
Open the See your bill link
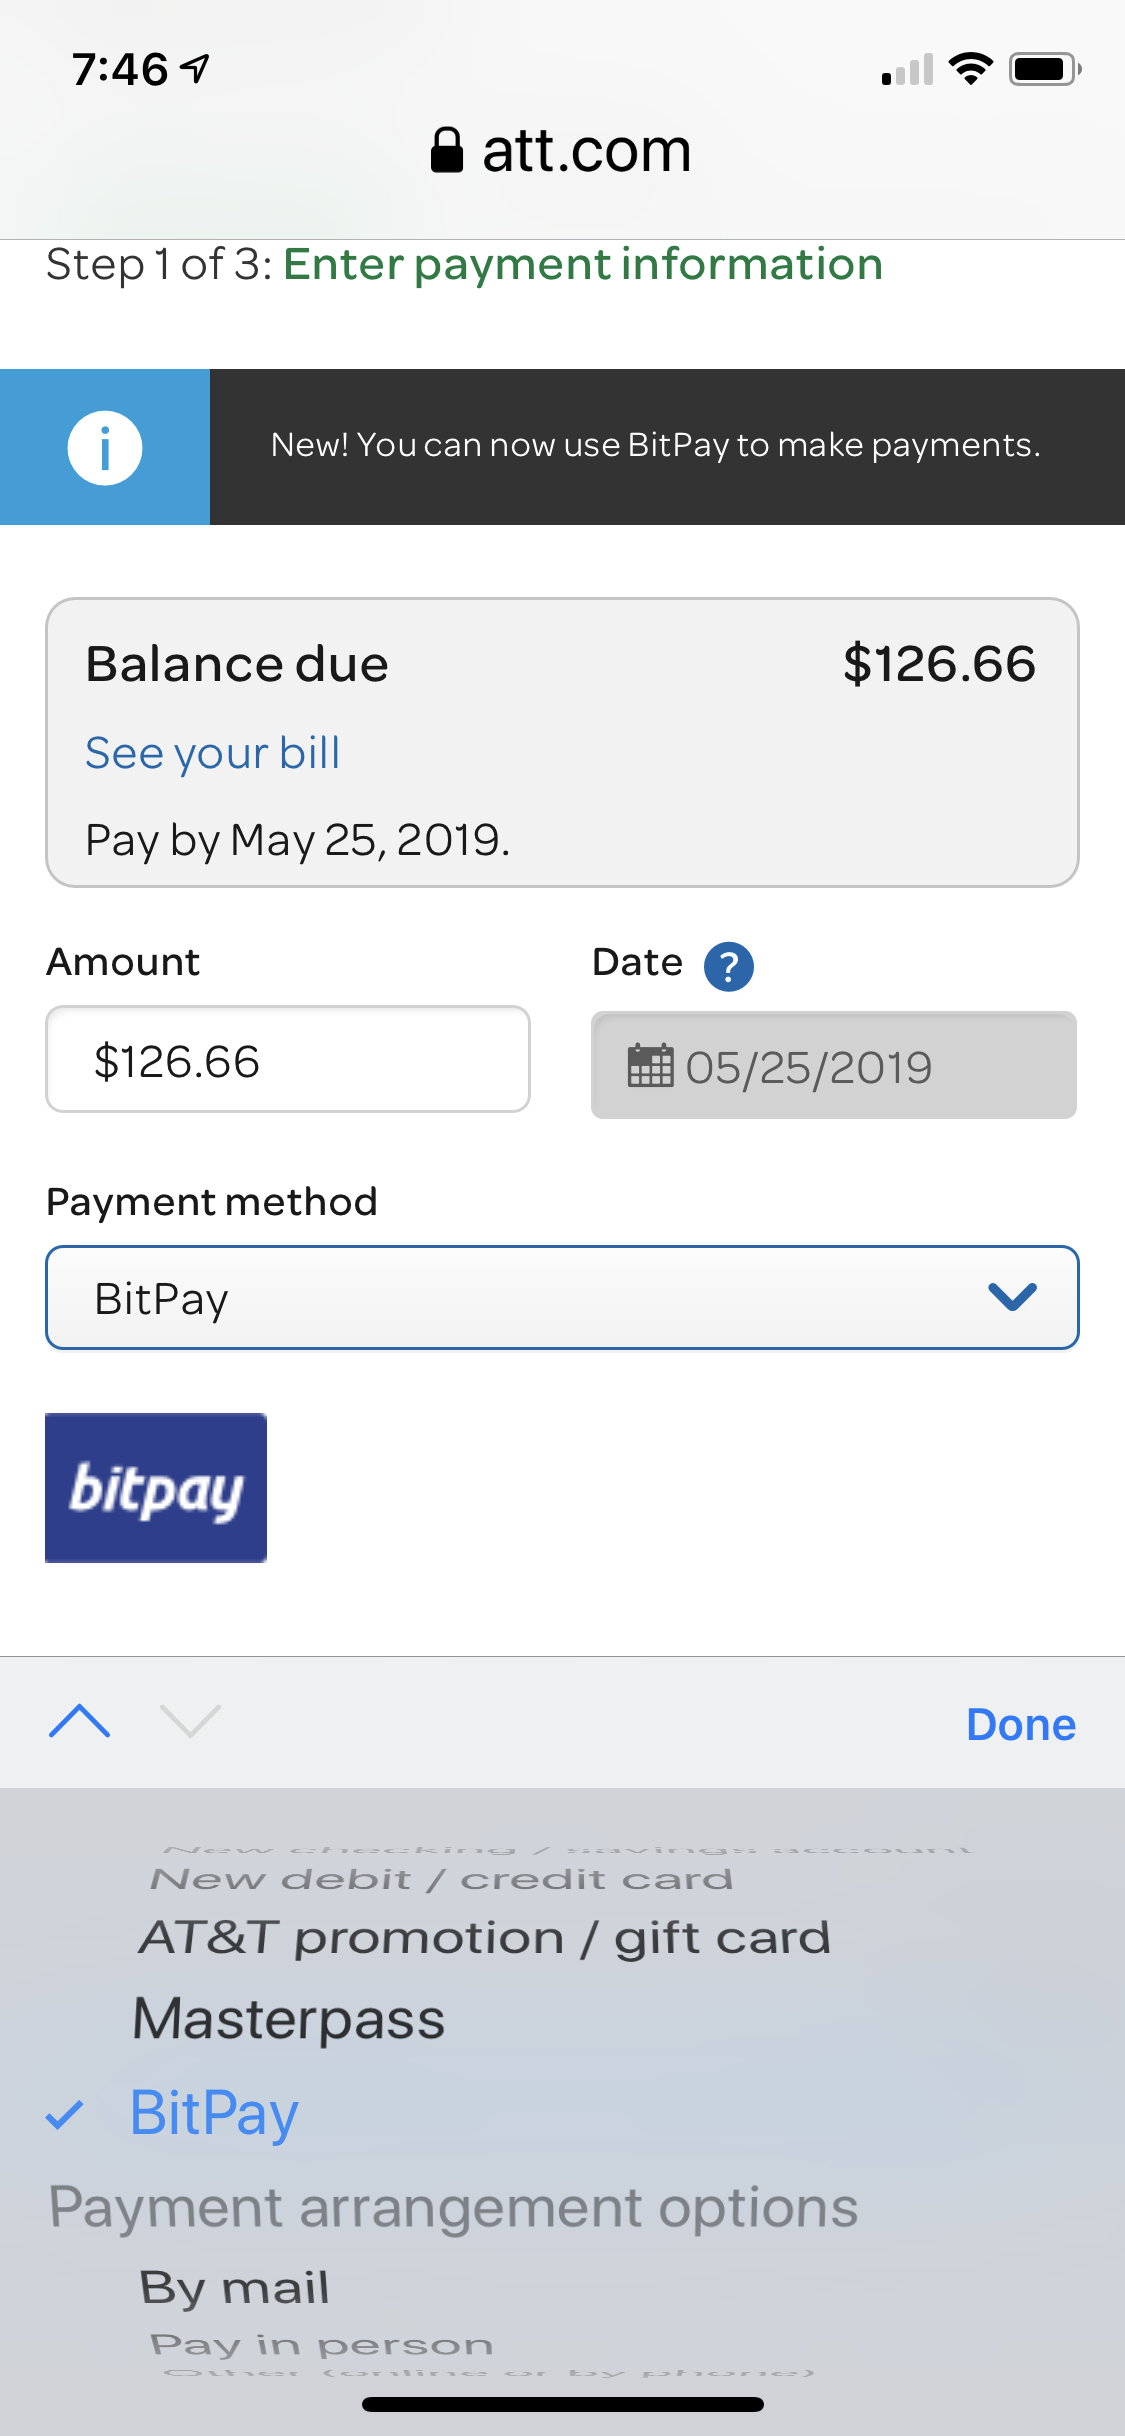coord(213,753)
